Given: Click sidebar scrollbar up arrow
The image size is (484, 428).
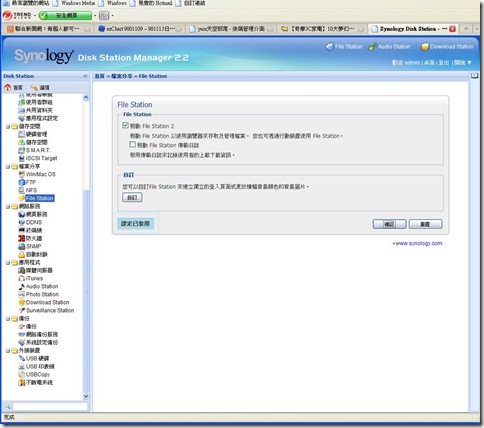Looking at the screenshot, I should point(86,98).
